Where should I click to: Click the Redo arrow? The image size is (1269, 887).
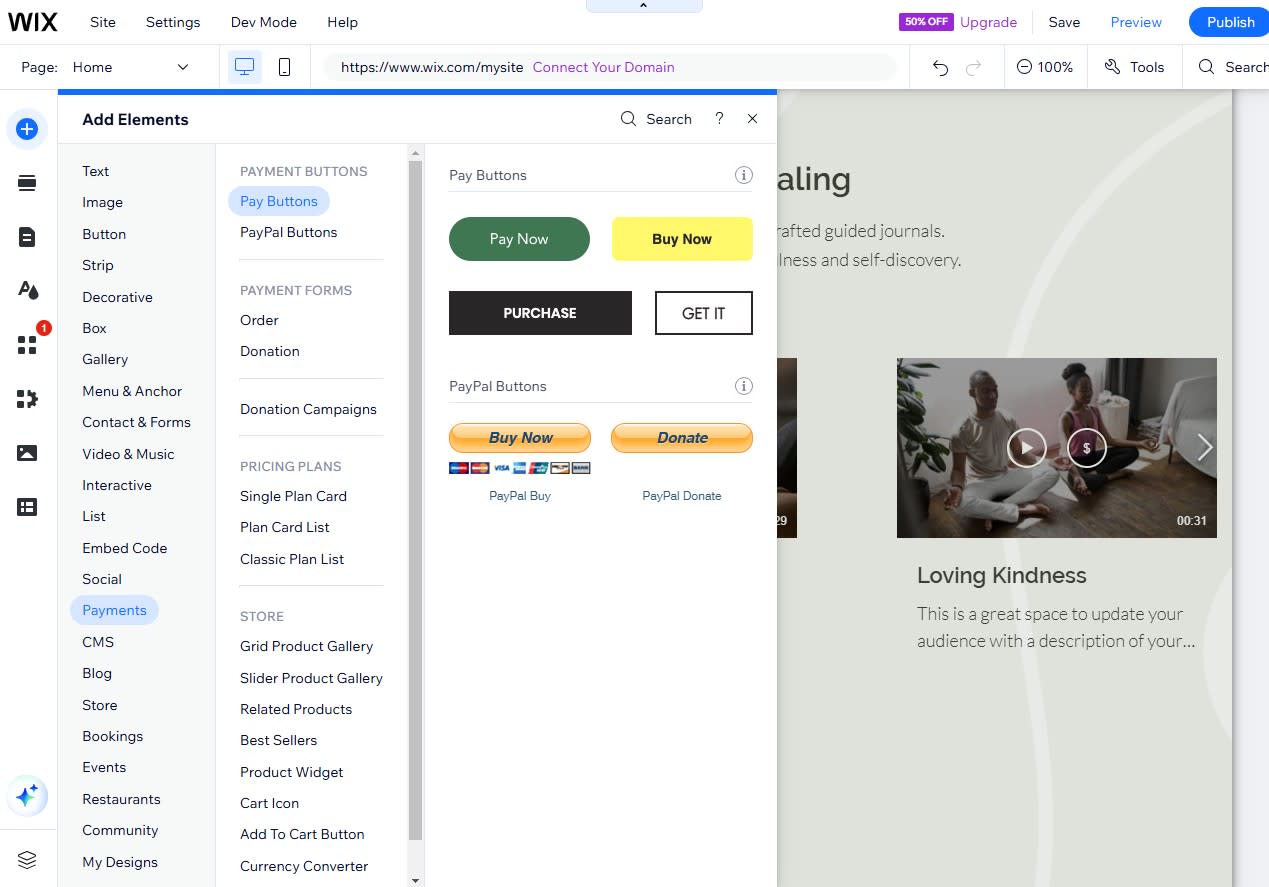pyautogui.click(x=973, y=67)
